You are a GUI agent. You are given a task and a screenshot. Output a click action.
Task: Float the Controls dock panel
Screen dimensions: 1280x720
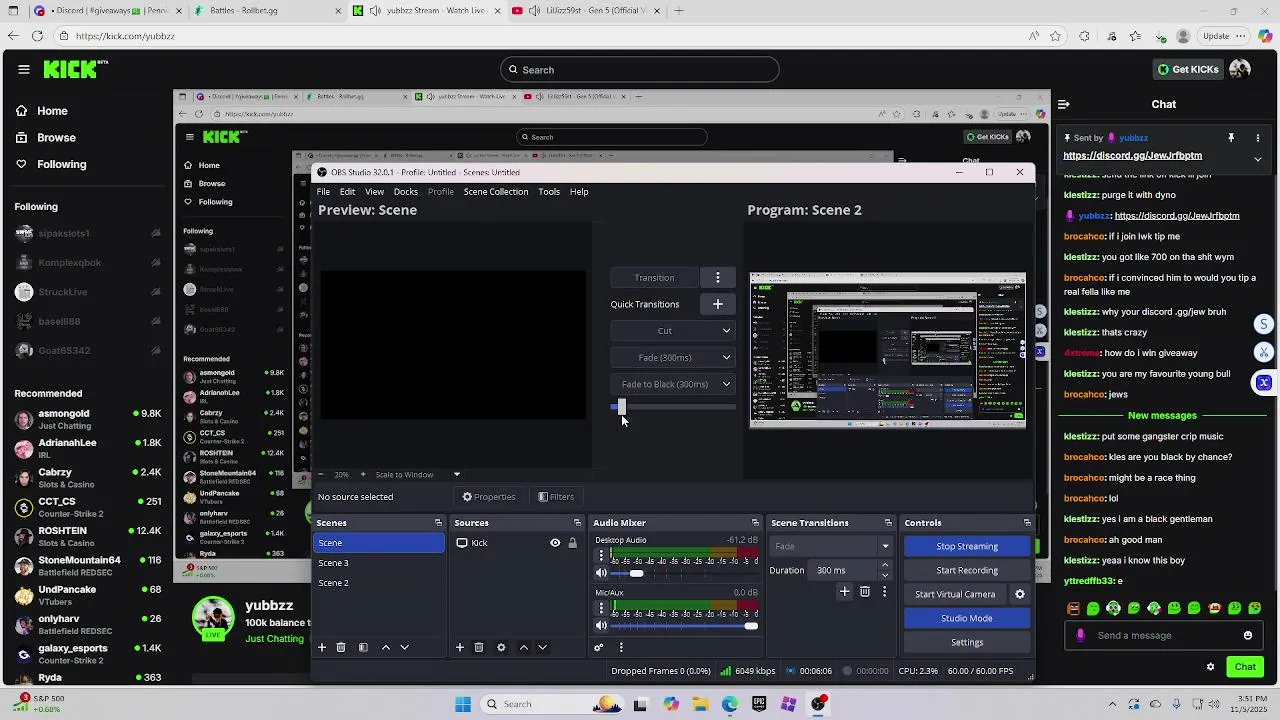click(1027, 523)
